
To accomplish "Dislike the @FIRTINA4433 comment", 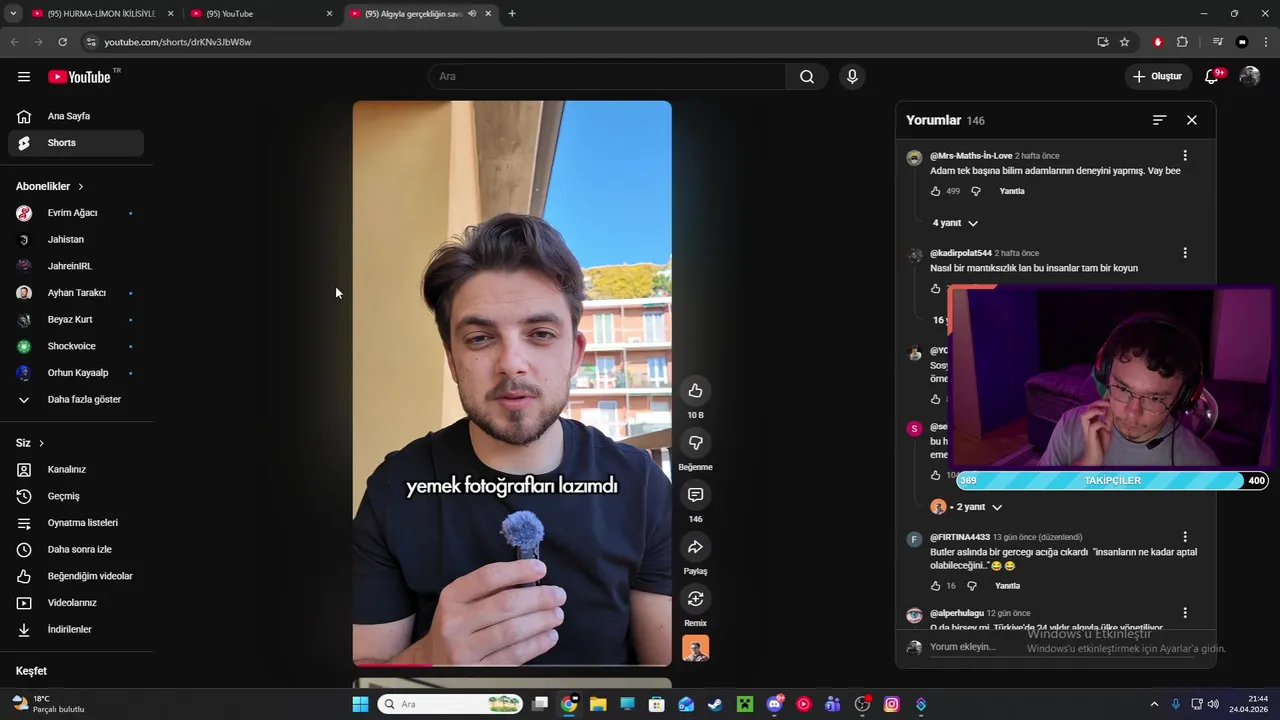I will pyautogui.click(x=972, y=586).
